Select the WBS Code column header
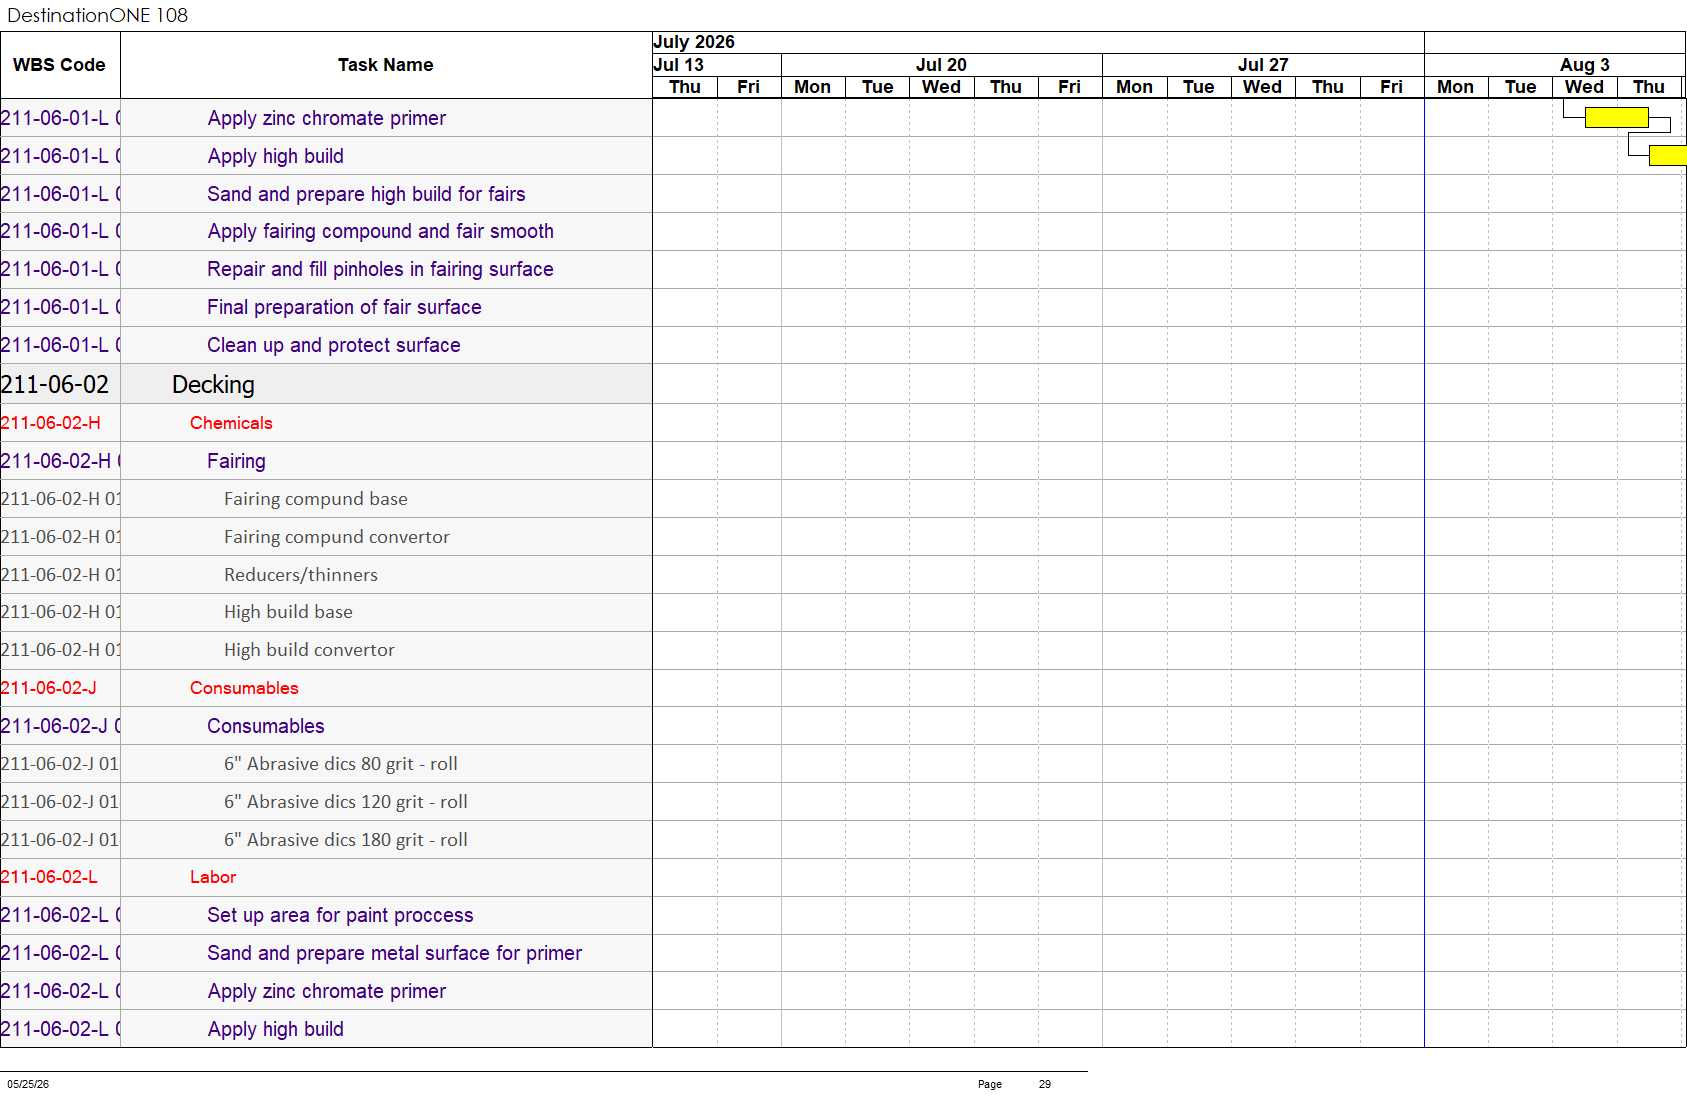1687x1097 pixels. [x=60, y=65]
